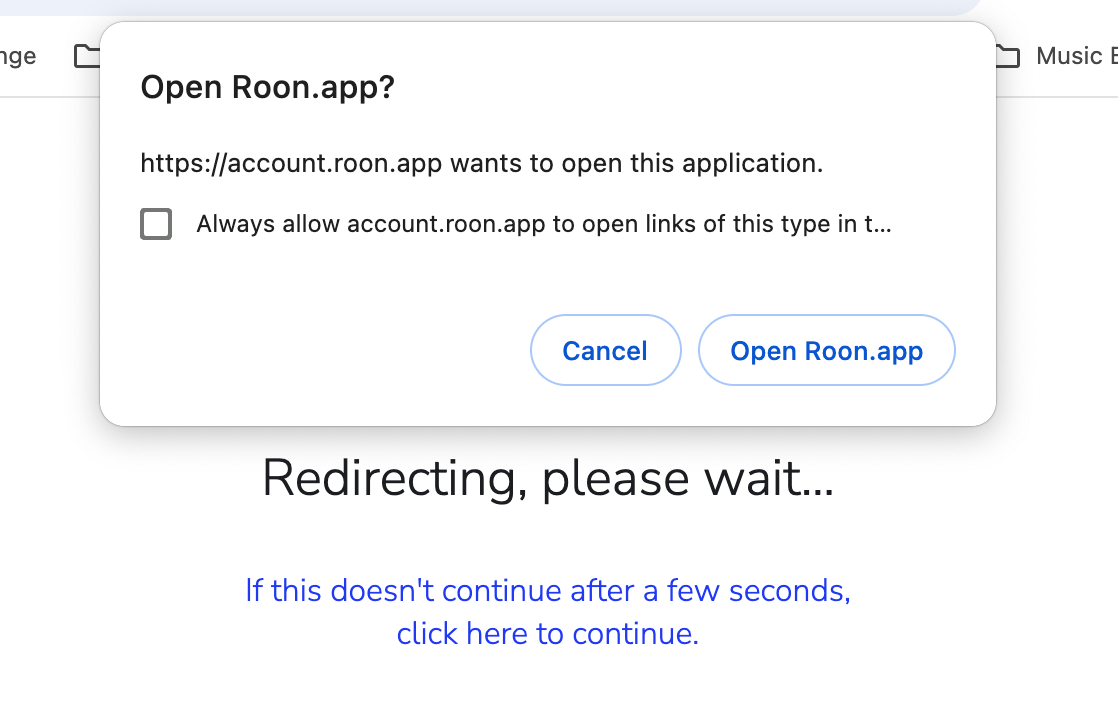Viewport: 1118px width, 712px height.
Task: Click 'If this doesn't continue after a few seconds'
Action: 548,590
